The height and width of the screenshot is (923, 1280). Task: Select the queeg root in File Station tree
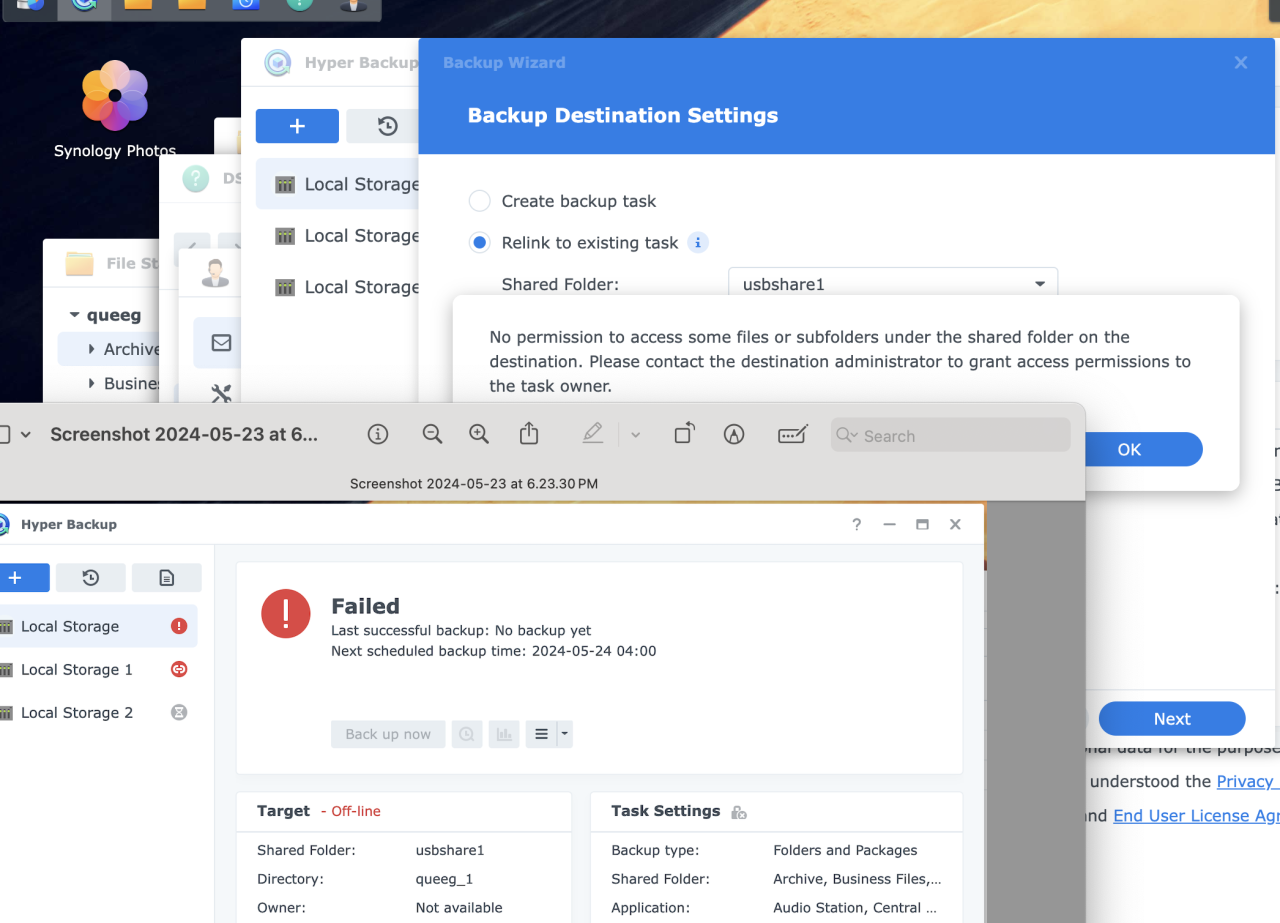(x=114, y=315)
